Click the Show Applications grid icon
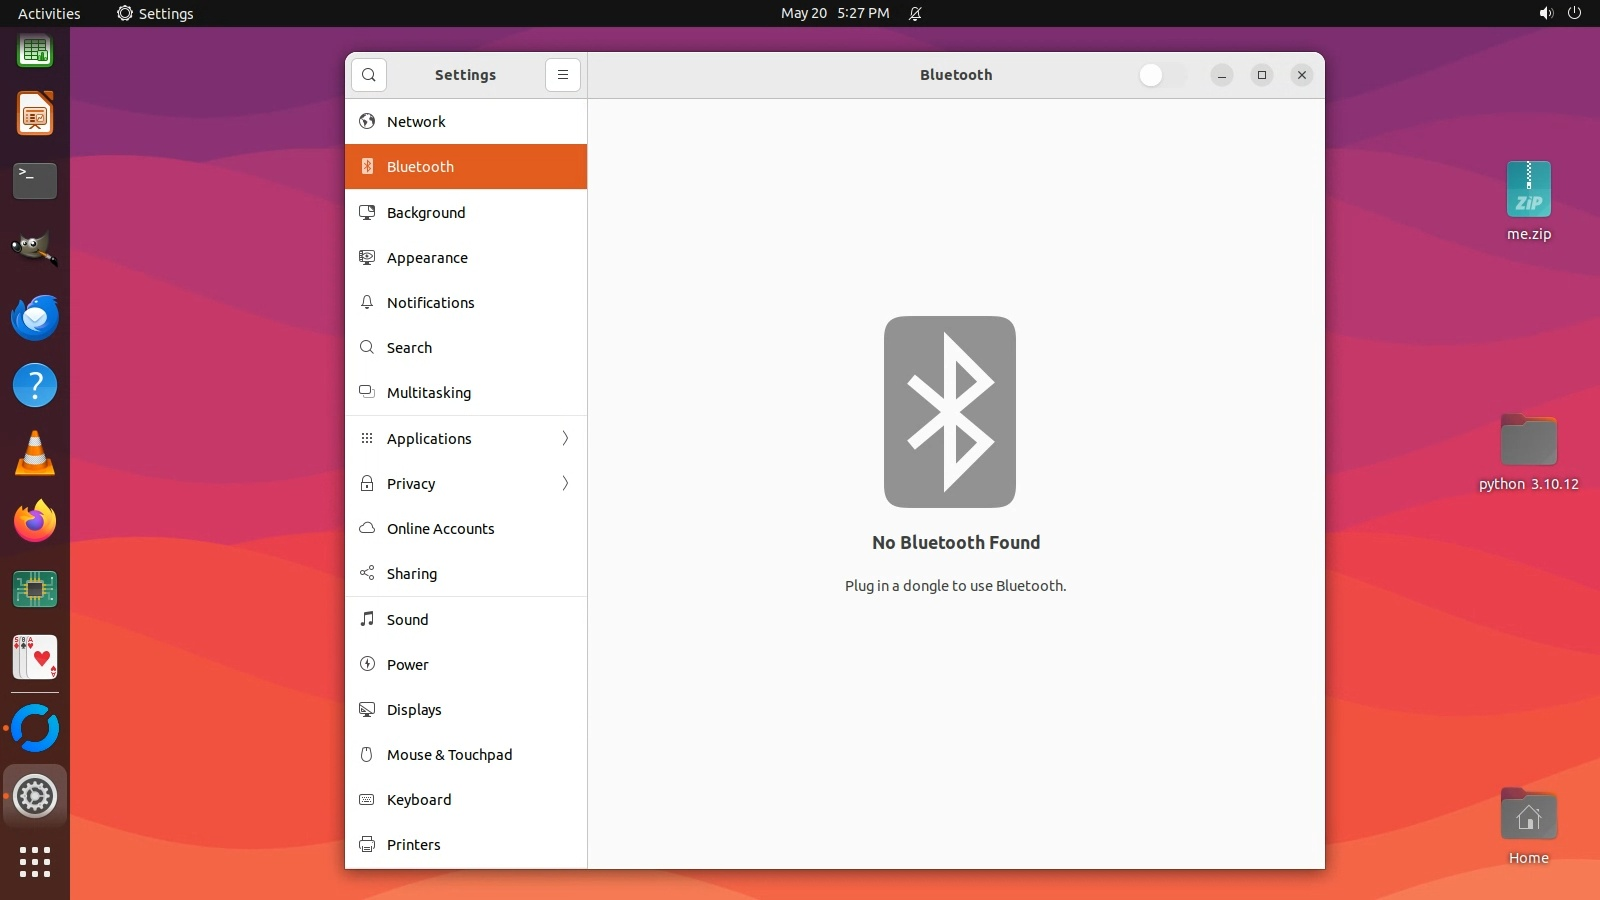The image size is (1600, 900). (x=35, y=862)
